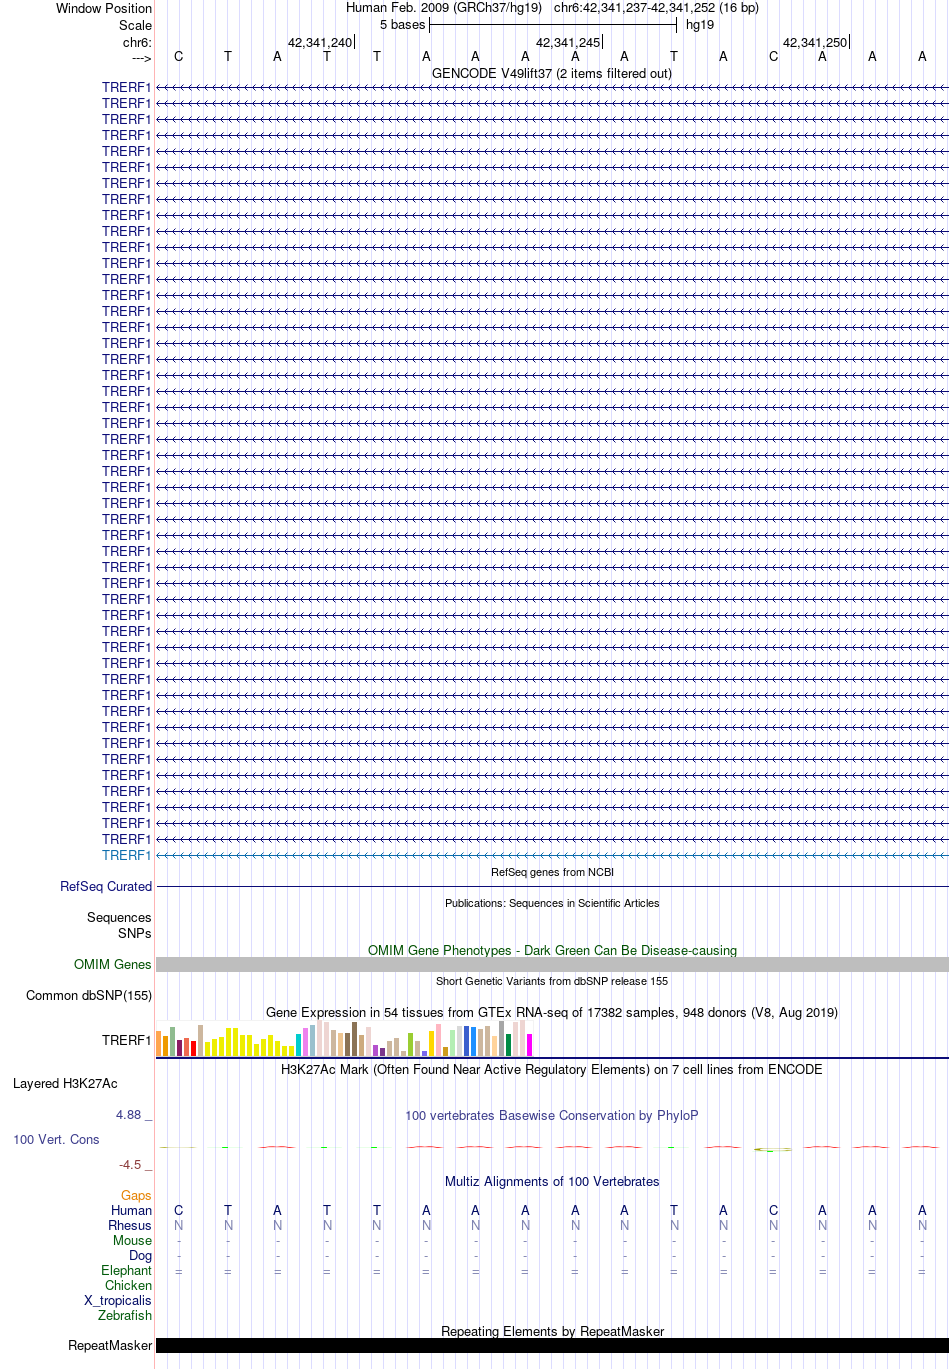Click the Sequences track label
Image resolution: width=950 pixels, height=1369 pixels.
point(119,917)
